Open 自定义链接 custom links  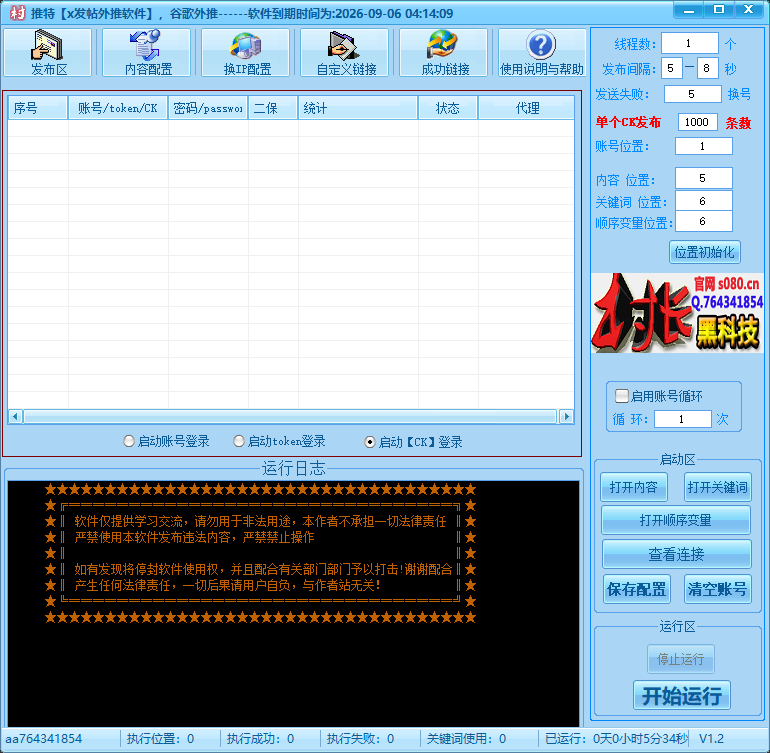coord(344,53)
